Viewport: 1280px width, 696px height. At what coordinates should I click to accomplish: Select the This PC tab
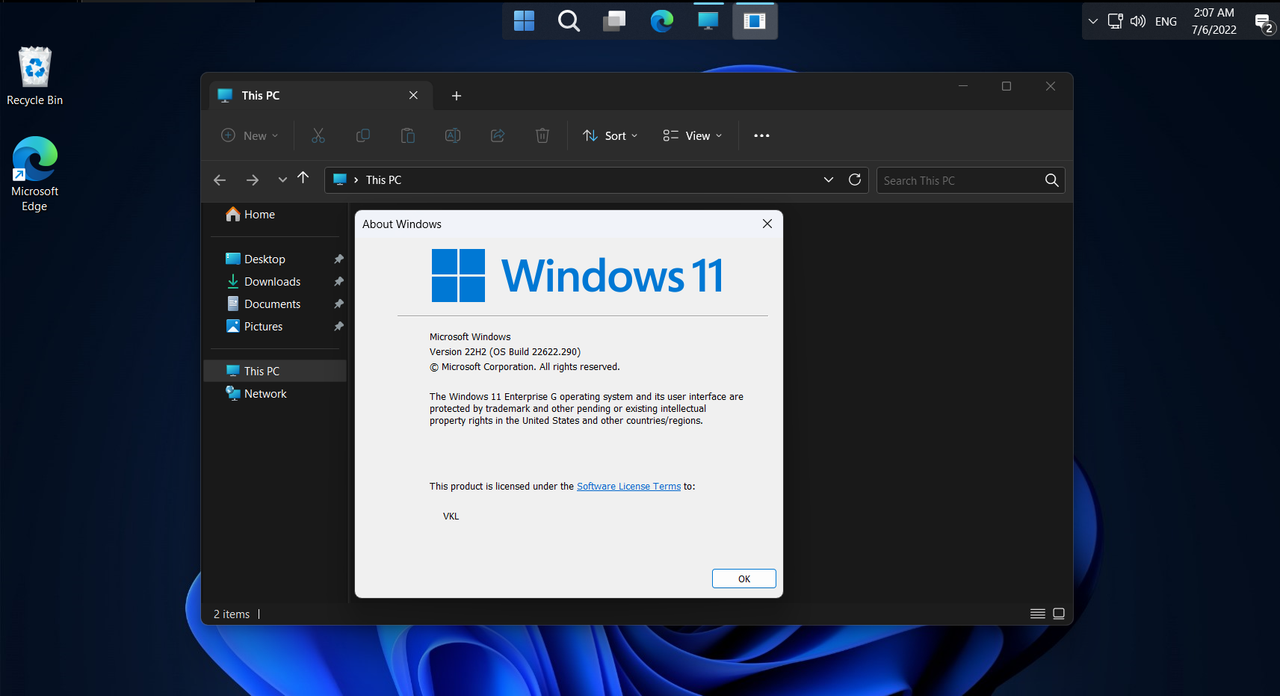[x=321, y=96]
